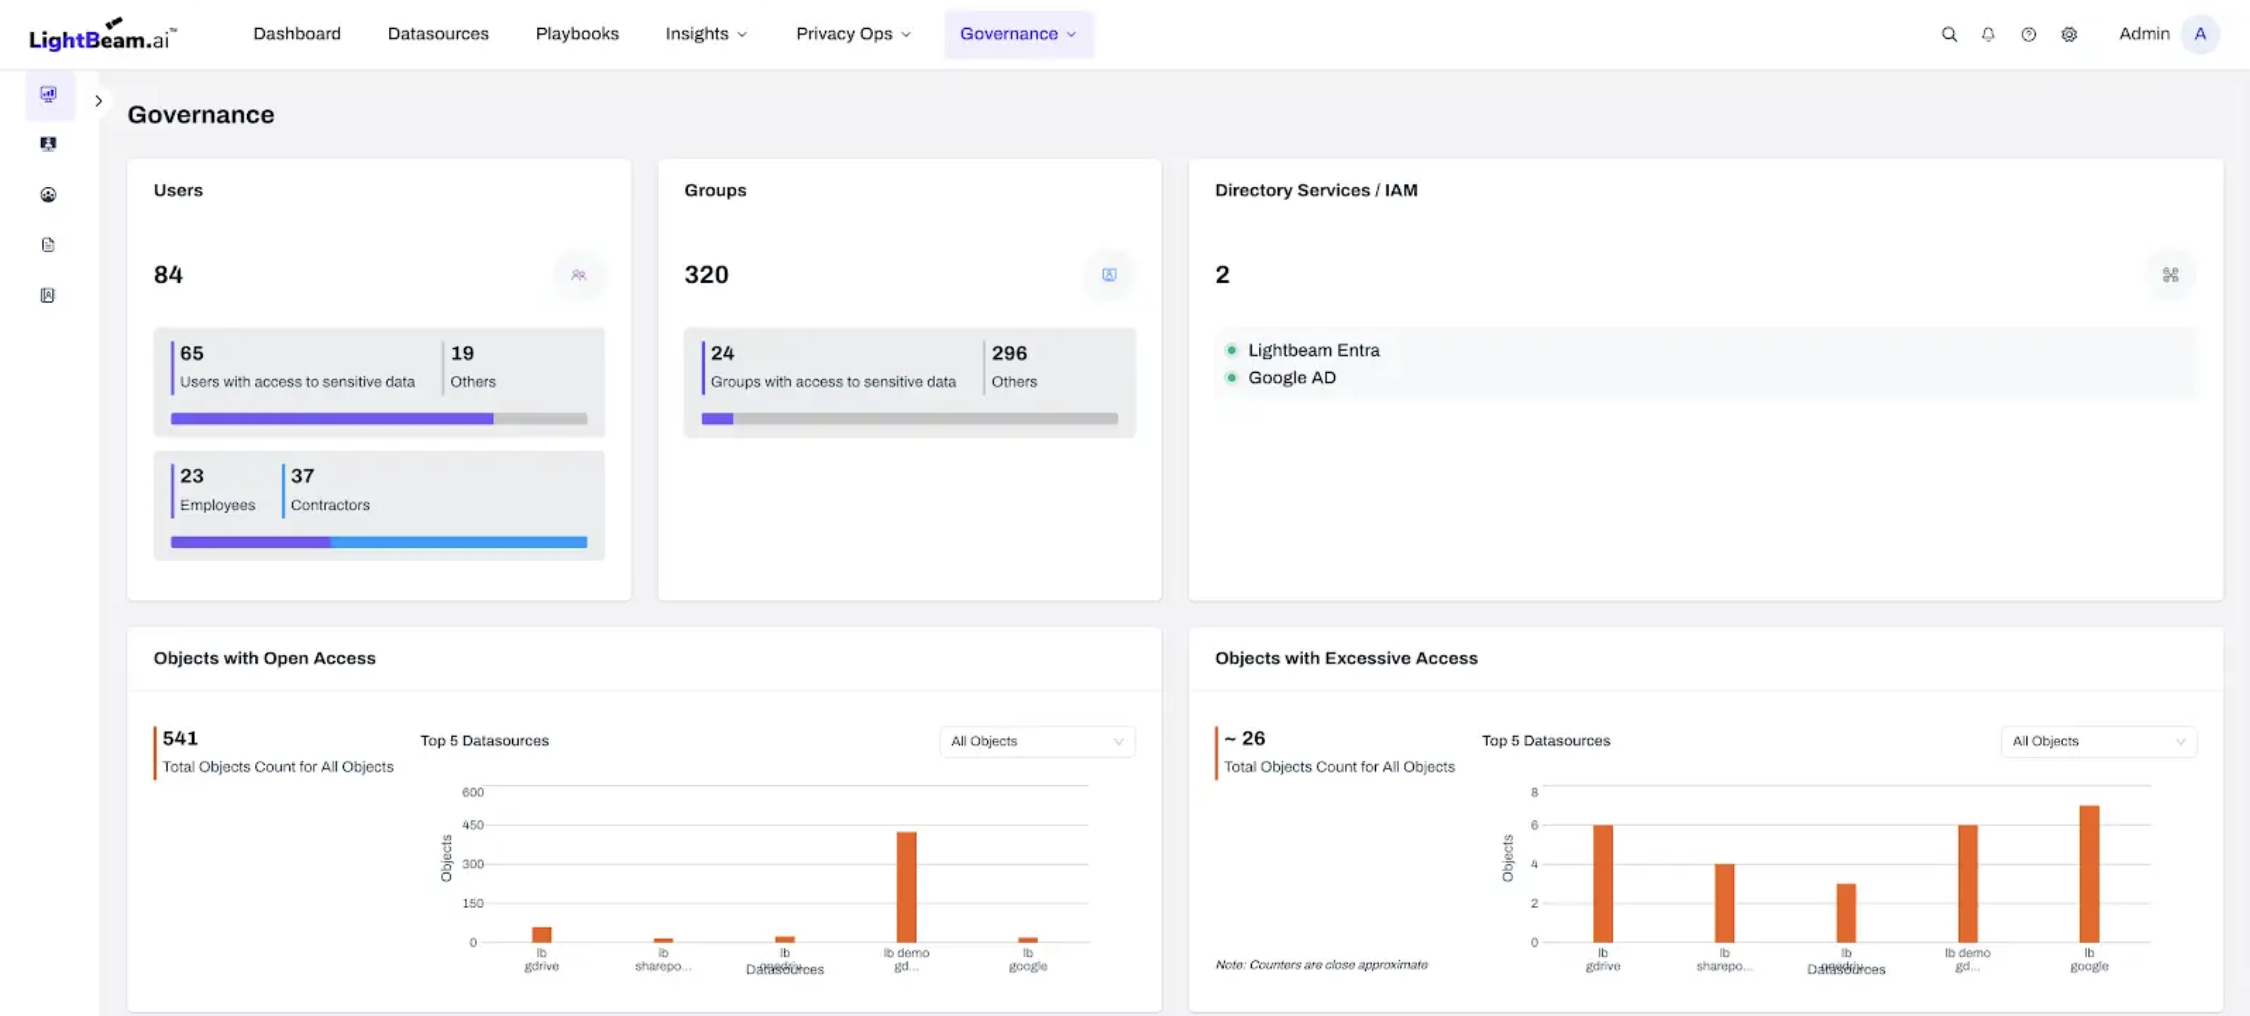Click the groups icon in Groups card
This screenshot has height=1016, width=2250.
point(1109,275)
